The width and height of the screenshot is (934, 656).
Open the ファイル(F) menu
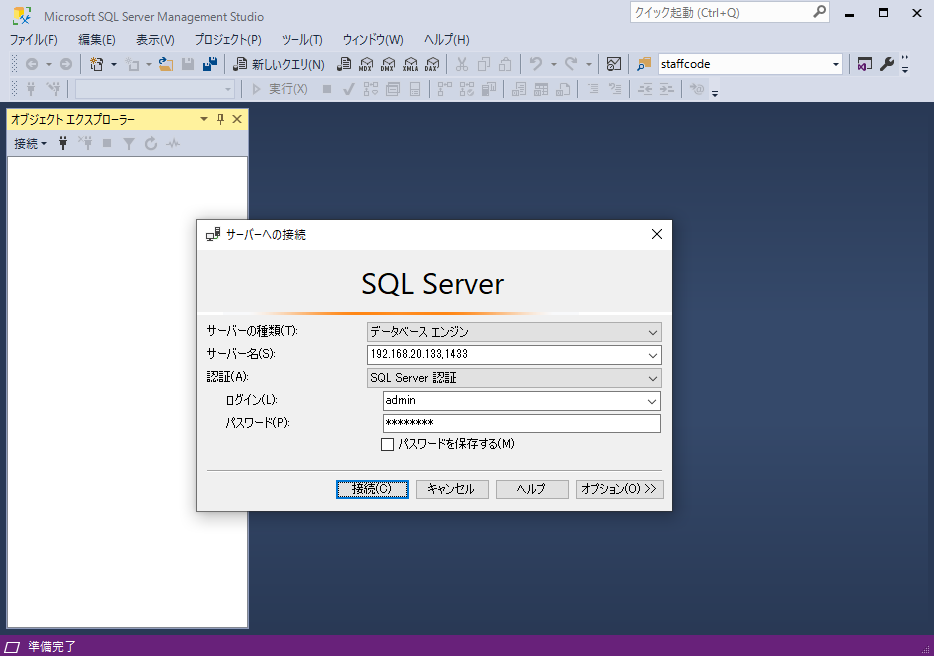[x=33, y=40]
